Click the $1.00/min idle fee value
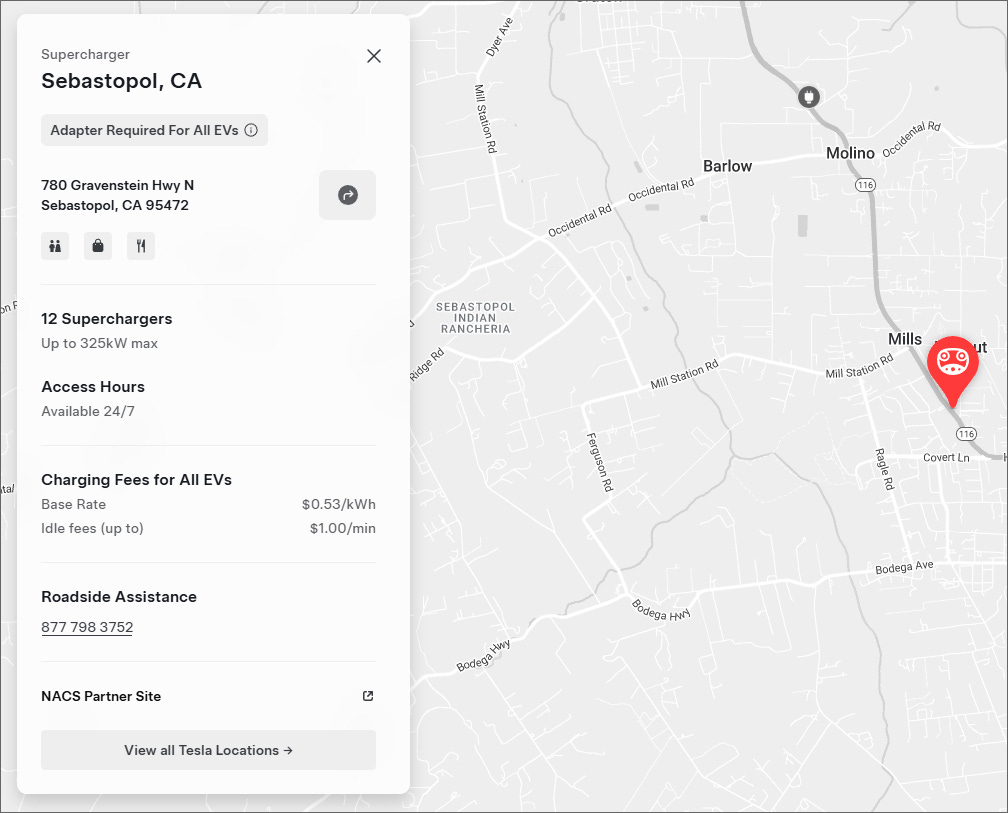Screen dimensions: 1008x813 (x=343, y=528)
